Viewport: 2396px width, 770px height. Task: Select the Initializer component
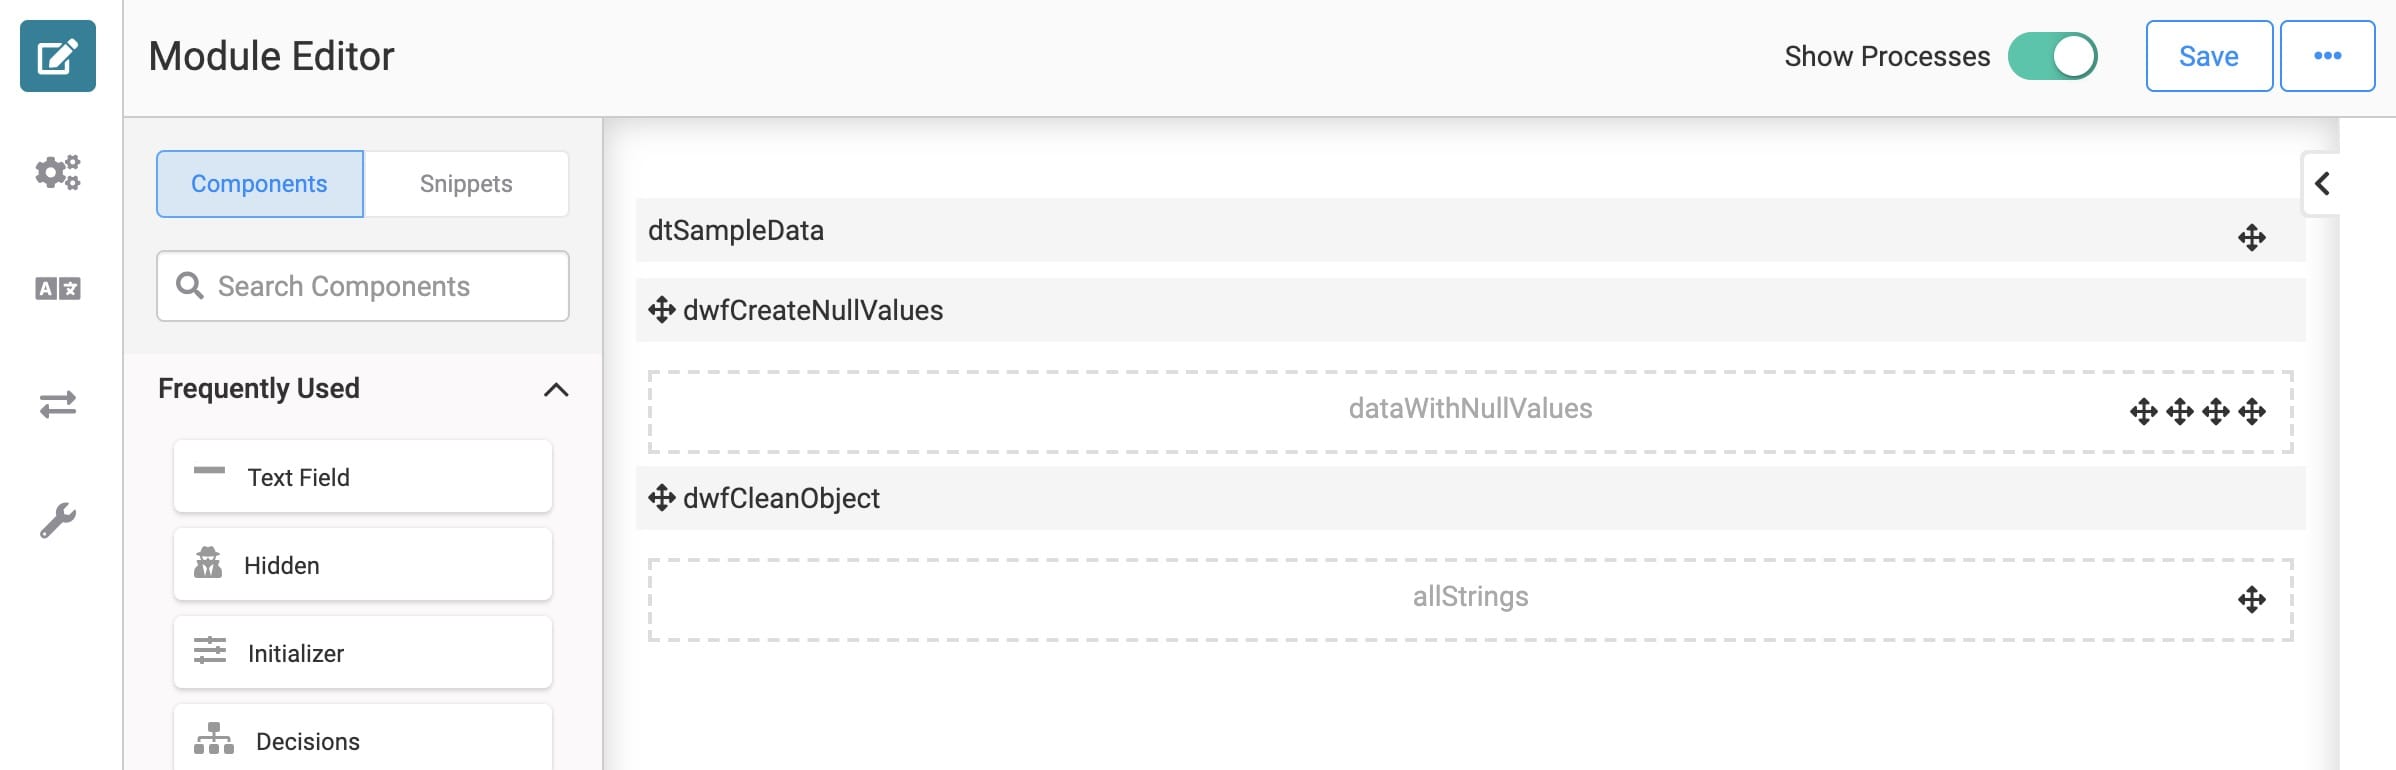click(x=363, y=653)
